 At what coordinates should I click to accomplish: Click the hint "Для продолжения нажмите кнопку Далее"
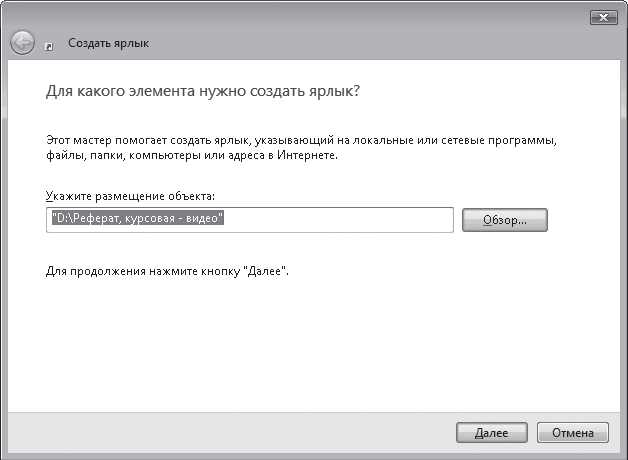tap(168, 271)
